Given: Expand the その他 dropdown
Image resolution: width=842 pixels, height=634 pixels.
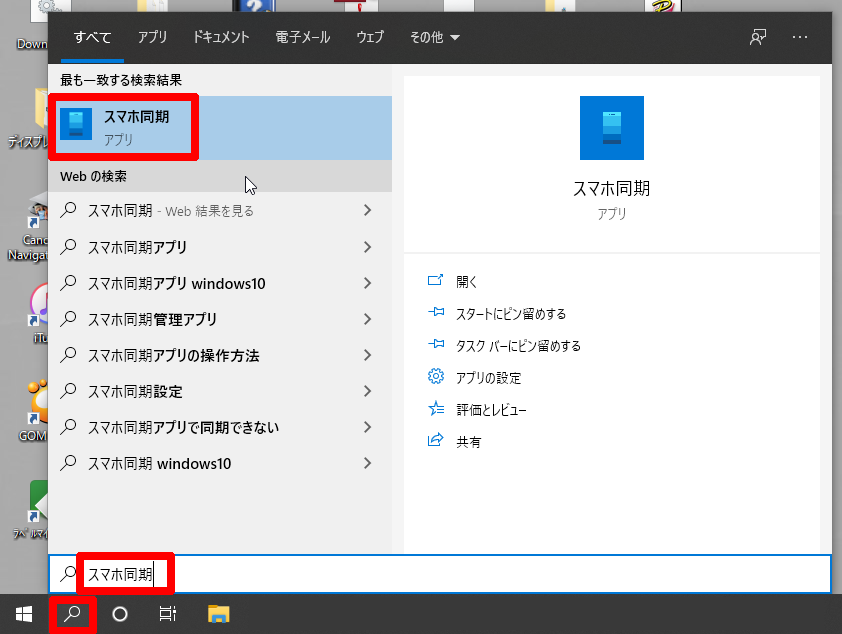Looking at the screenshot, I should click(x=434, y=37).
